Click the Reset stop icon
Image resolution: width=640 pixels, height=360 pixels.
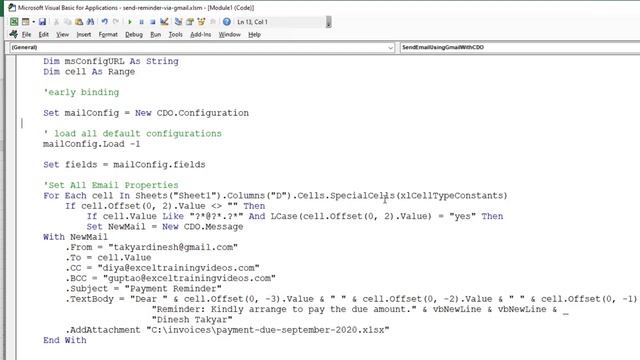pyautogui.click(x=152, y=22)
